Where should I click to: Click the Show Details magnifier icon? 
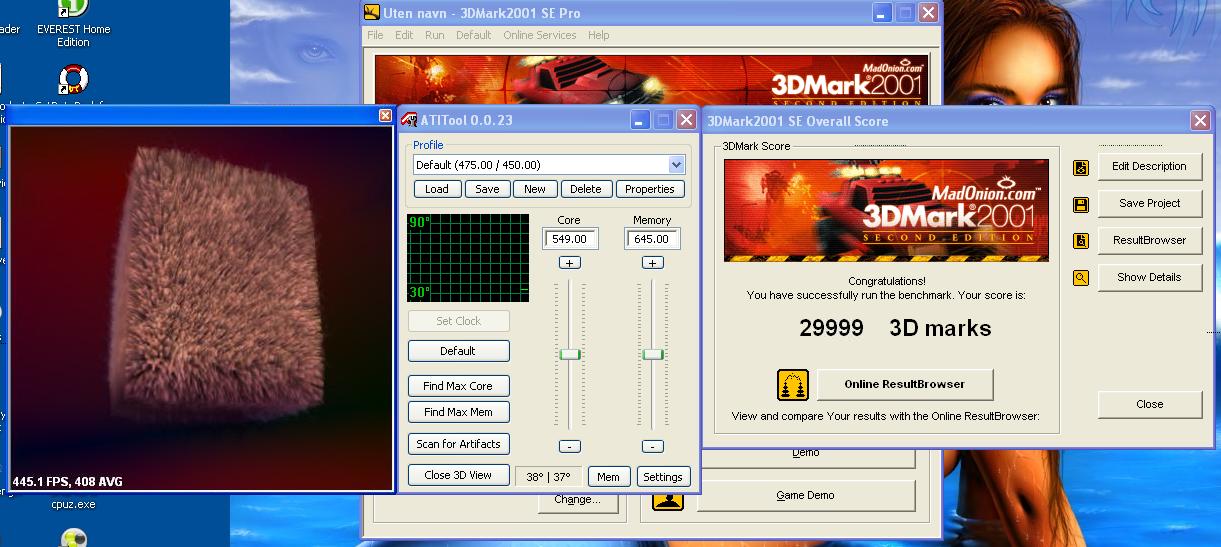click(1081, 278)
